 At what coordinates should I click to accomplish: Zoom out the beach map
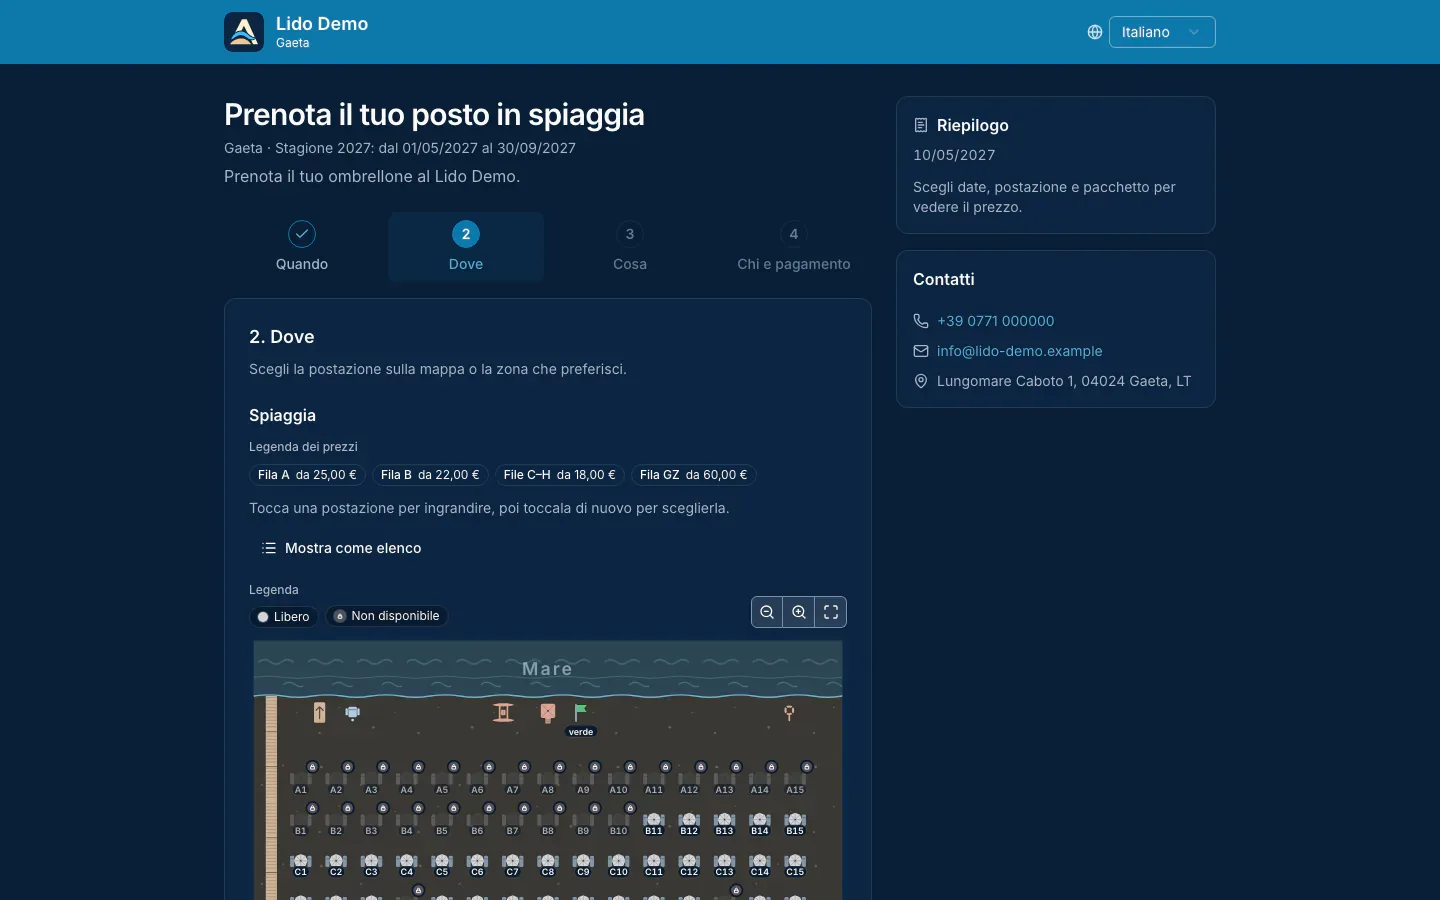coord(767,612)
